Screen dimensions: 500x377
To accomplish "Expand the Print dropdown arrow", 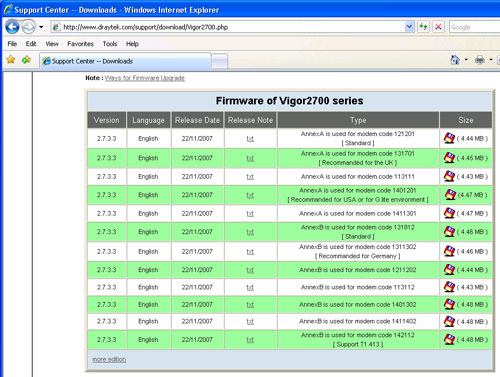I will (x=491, y=60).
